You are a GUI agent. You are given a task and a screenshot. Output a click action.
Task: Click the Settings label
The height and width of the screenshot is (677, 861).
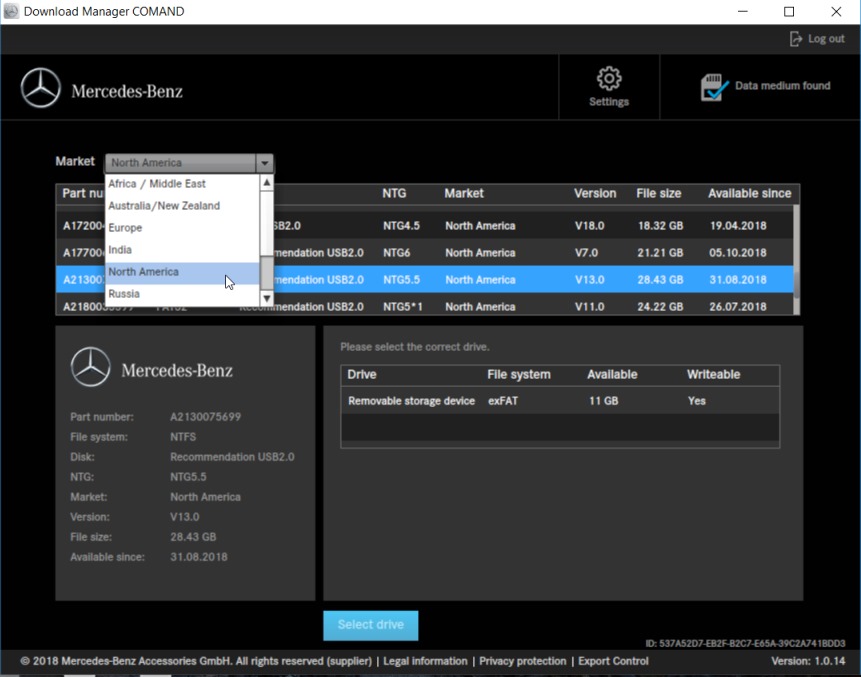(x=609, y=102)
